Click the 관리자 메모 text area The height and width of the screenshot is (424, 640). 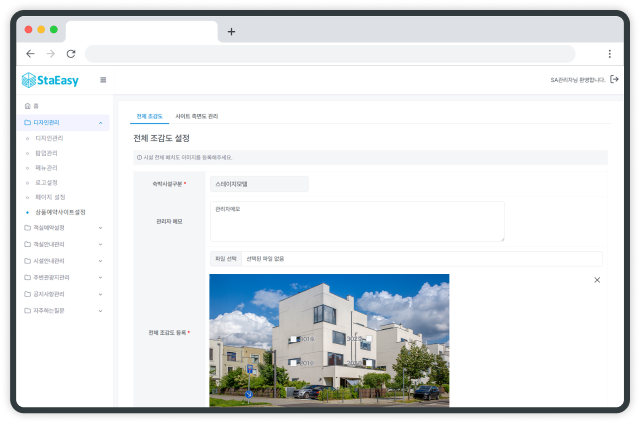click(x=357, y=221)
